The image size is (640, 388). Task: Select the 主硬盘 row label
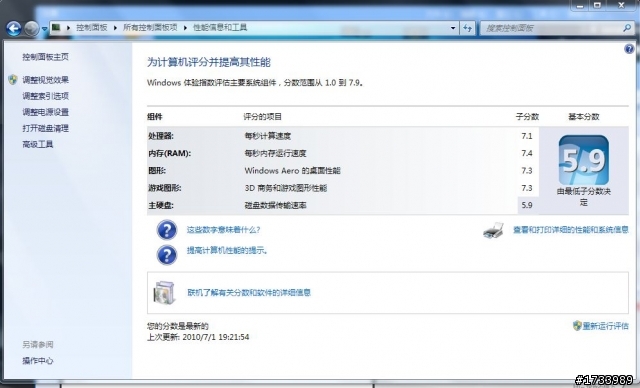[x=161, y=205]
